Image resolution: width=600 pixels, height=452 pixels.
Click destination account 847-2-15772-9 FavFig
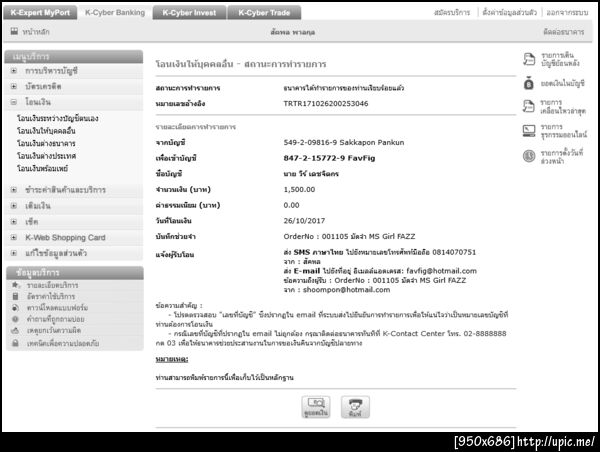coord(329,158)
